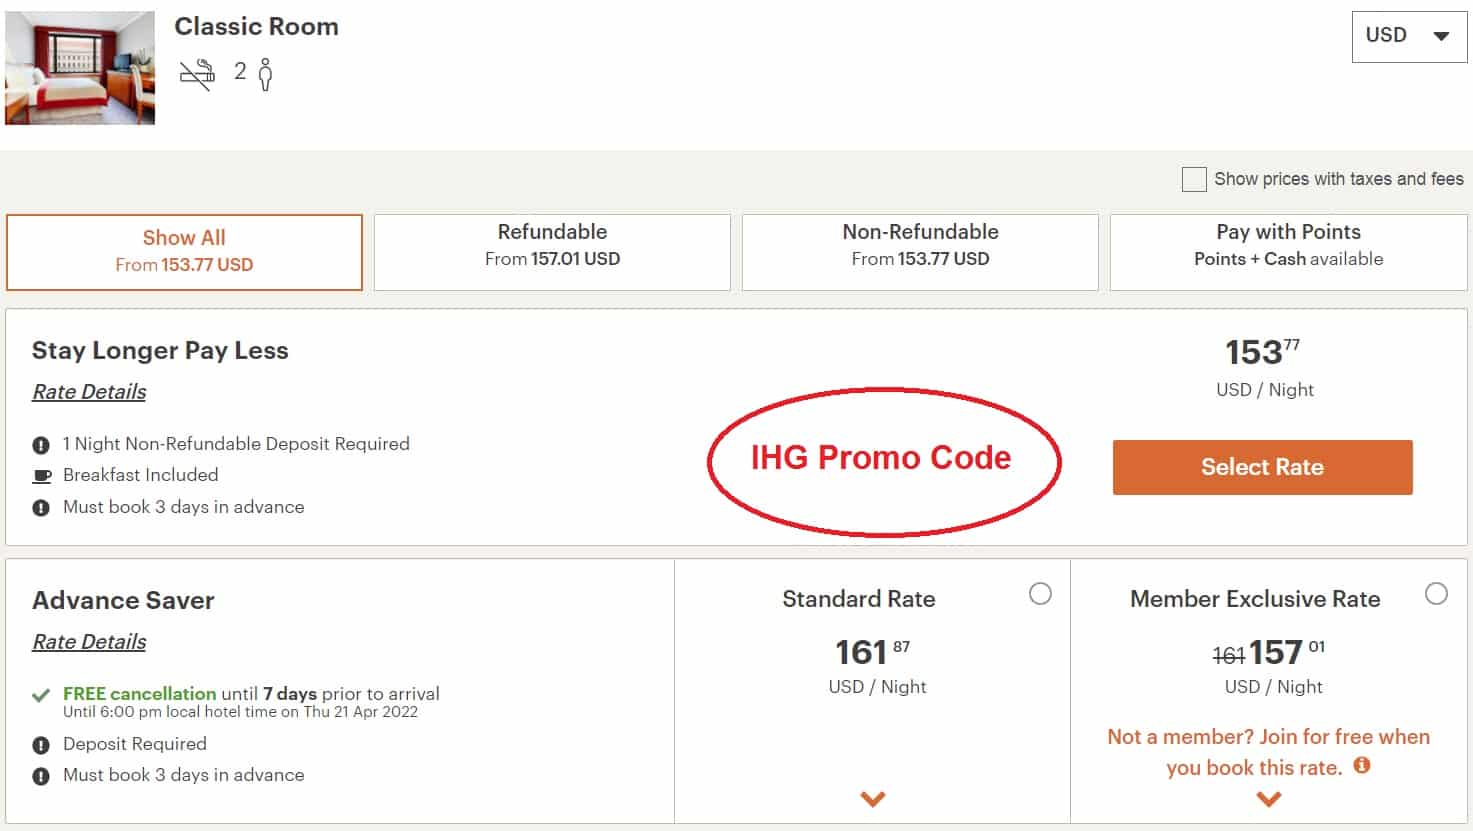
Task: Expand Standard Rate details chevron
Action: tap(872, 798)
